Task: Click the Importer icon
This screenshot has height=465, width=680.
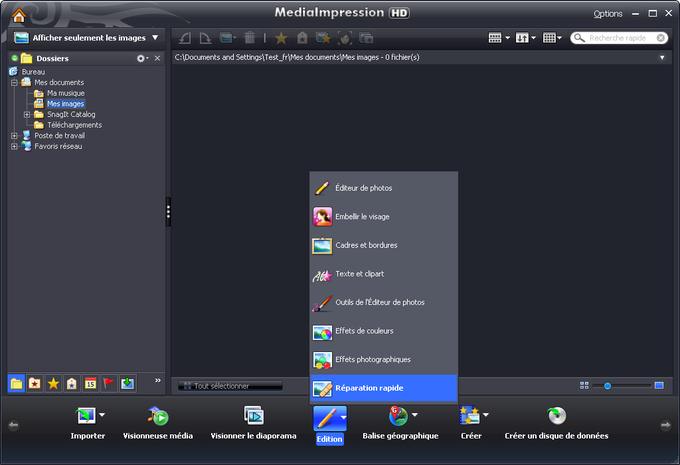Action: 86,416
